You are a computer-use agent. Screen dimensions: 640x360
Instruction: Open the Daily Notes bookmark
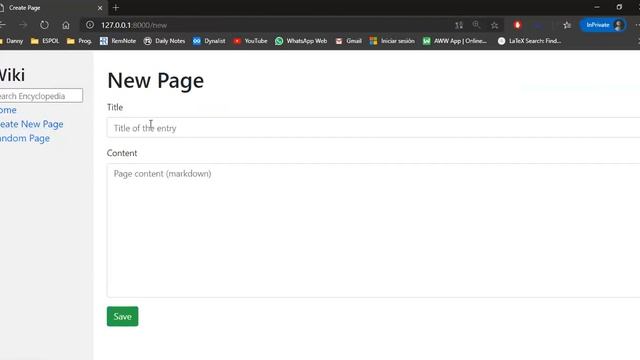(164, 41)
